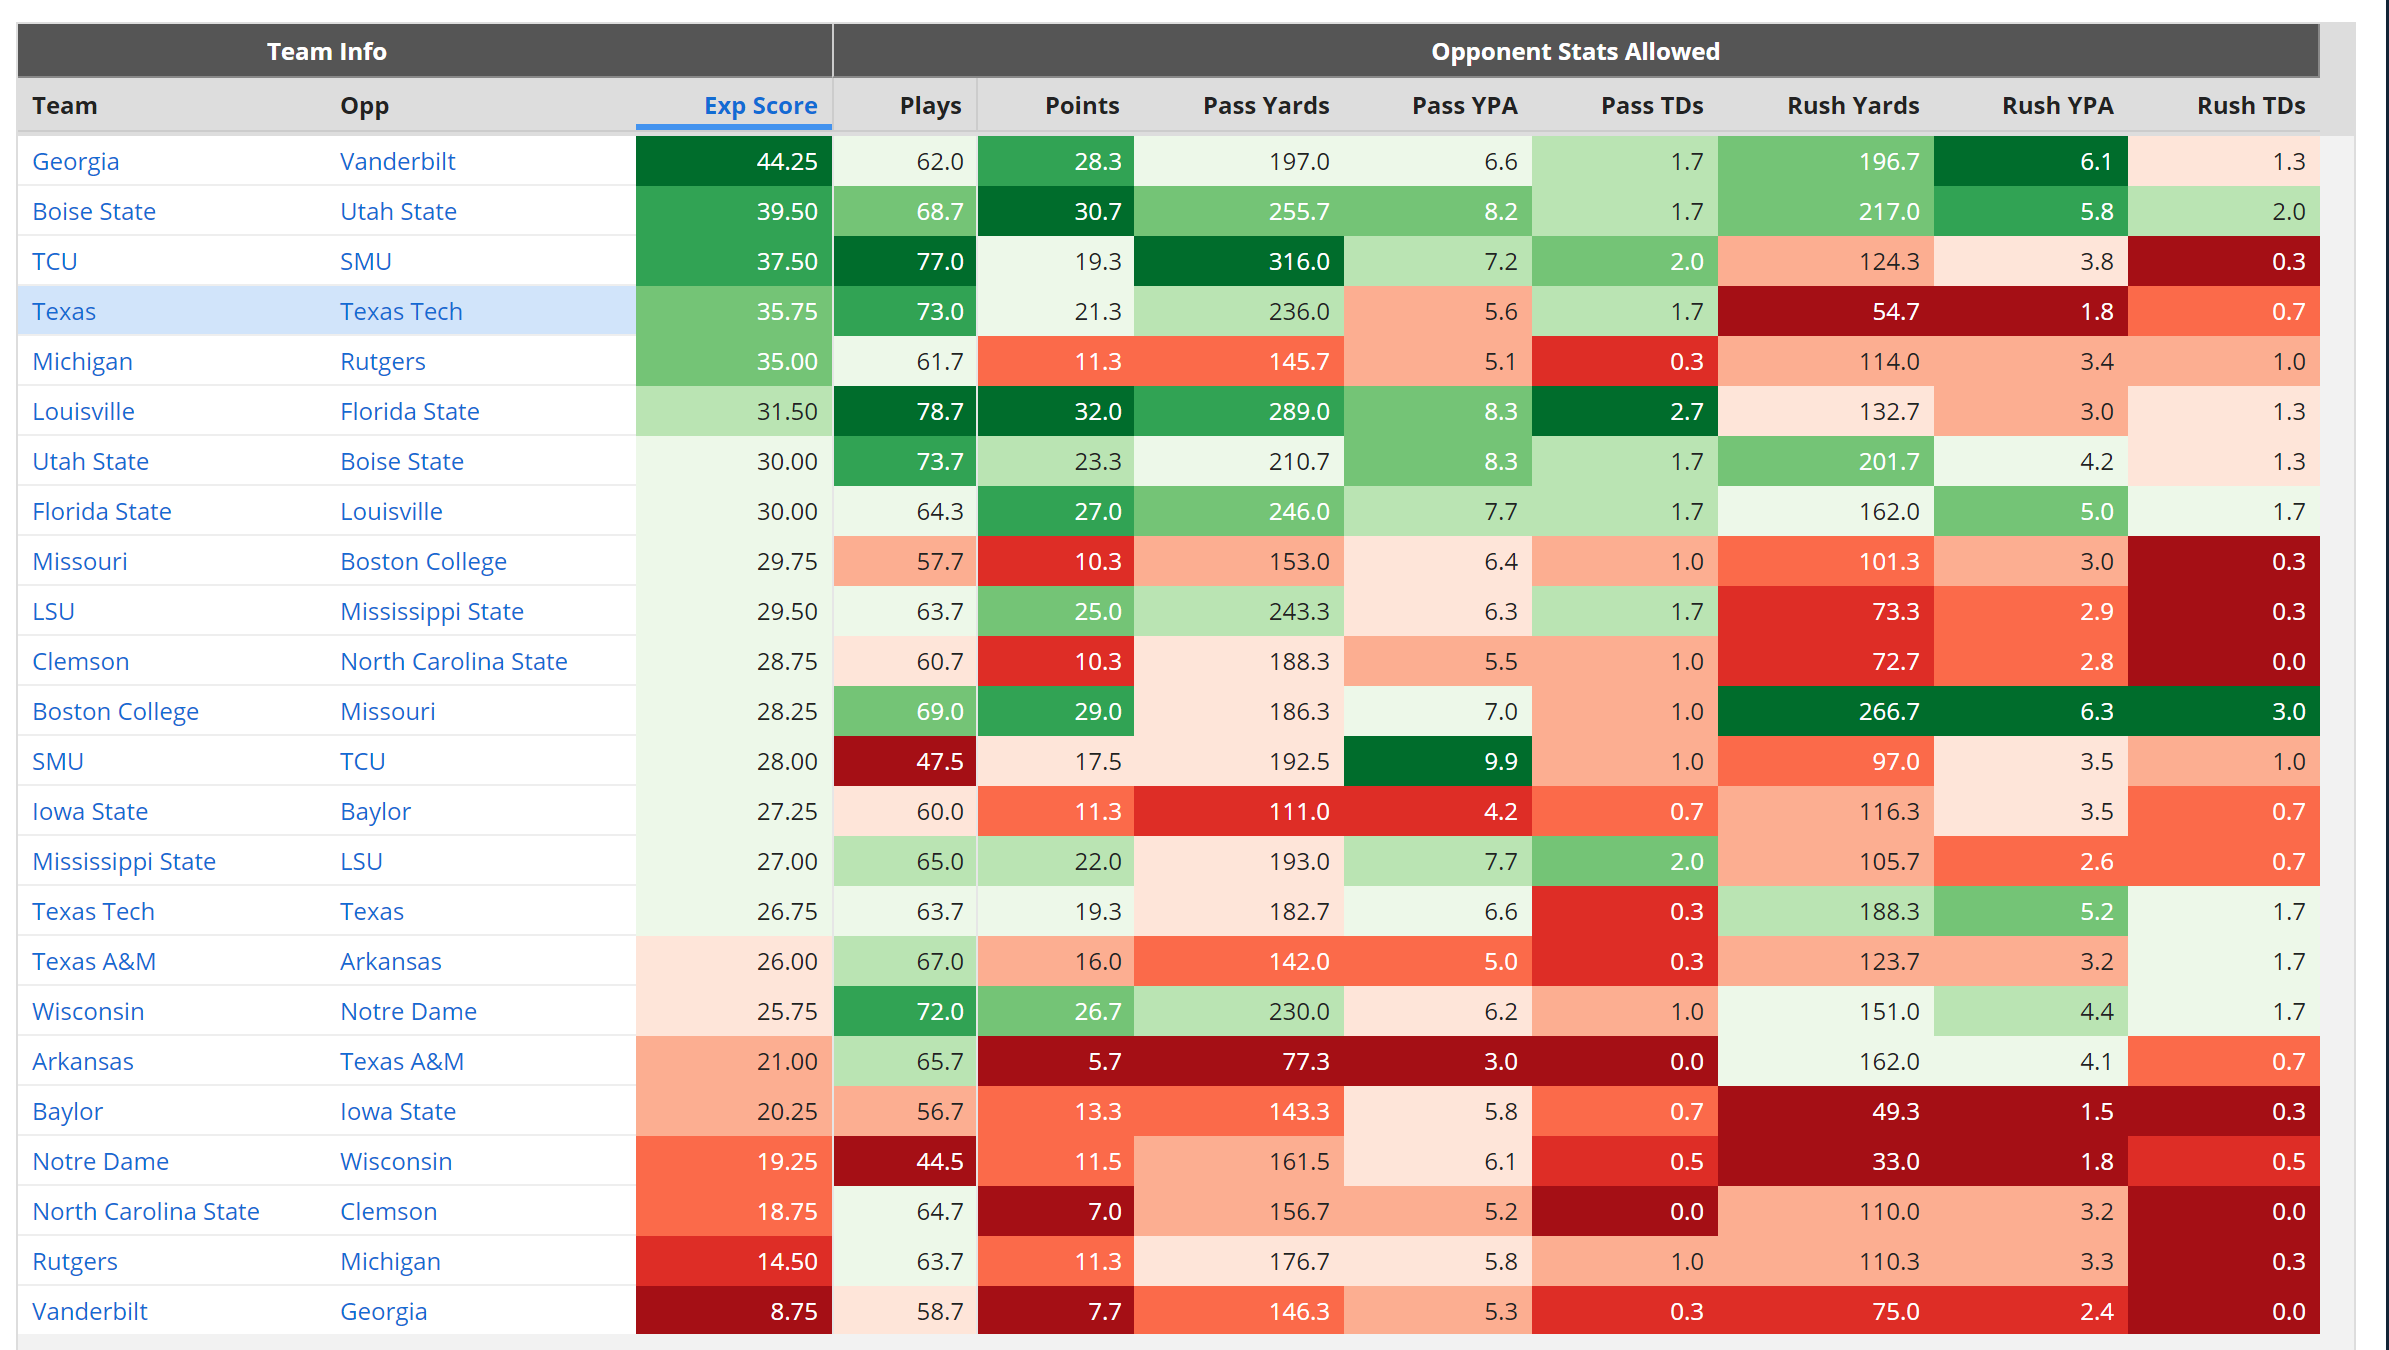Open Vanderbilt opponent link in Georgia row
Image resolution: width=2389 pixels, height=1350 pixels.
coord(398,161)
